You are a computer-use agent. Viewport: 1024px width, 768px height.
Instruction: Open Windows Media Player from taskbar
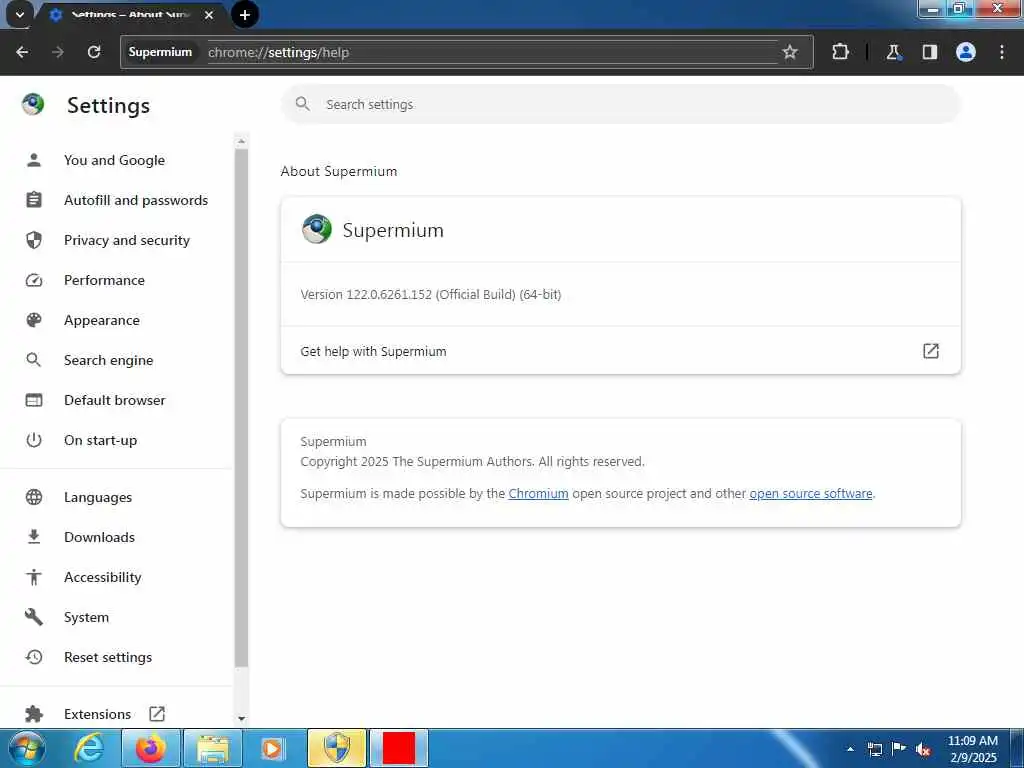coord(272,748)
